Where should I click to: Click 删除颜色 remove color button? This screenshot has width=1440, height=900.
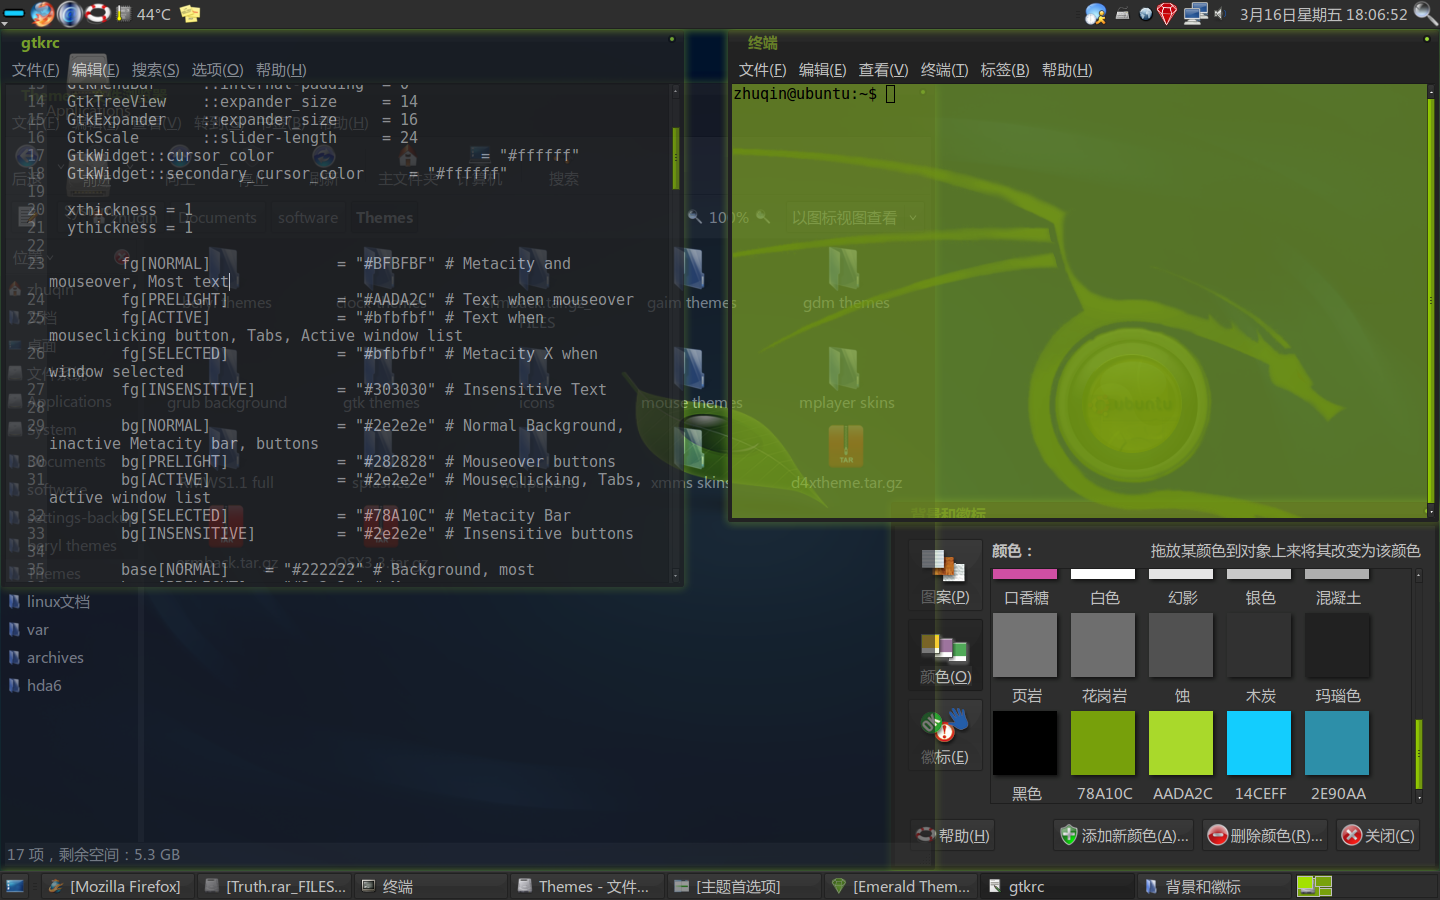pyautogui.click(x=1265, y=835)
